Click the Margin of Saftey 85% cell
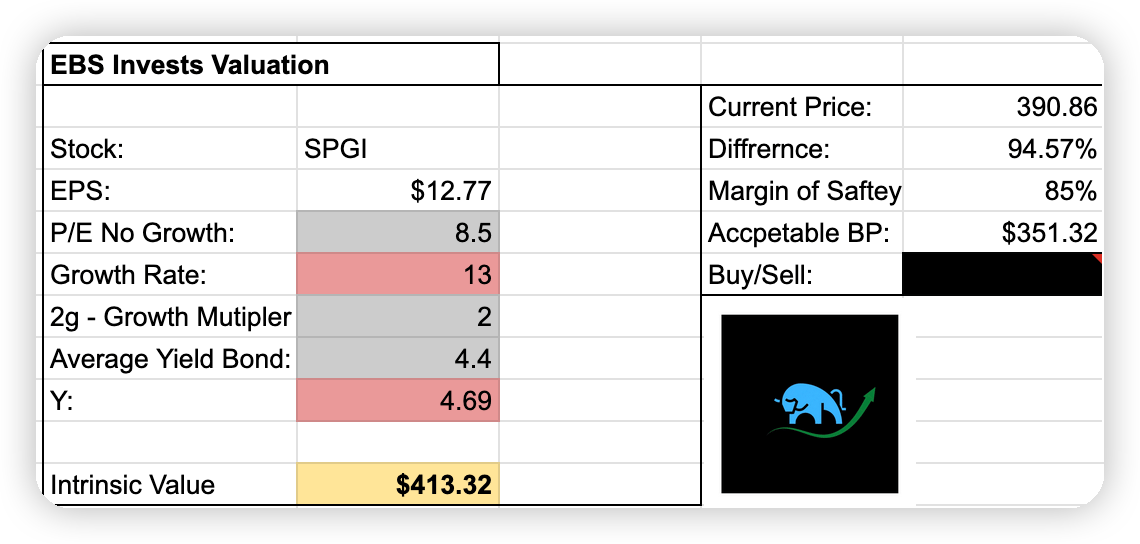Viewport: 1140px width, 544px height. click(1001, 191)
